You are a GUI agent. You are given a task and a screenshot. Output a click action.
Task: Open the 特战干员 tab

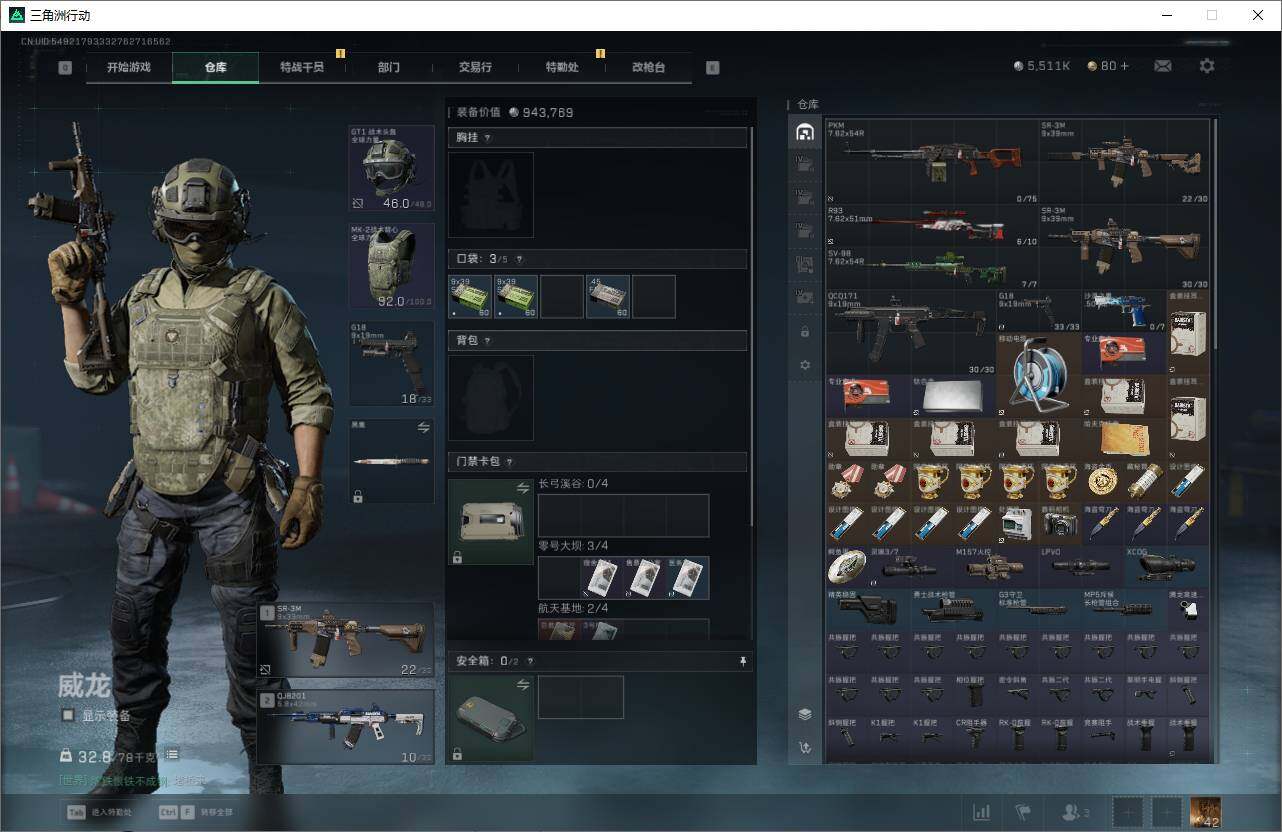302,67
